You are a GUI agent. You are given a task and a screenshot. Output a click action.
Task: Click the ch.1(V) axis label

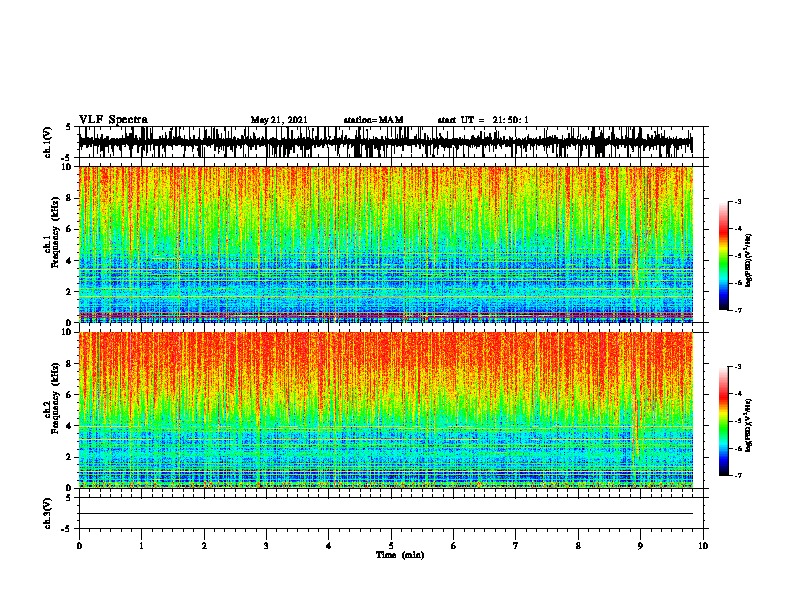48,142
